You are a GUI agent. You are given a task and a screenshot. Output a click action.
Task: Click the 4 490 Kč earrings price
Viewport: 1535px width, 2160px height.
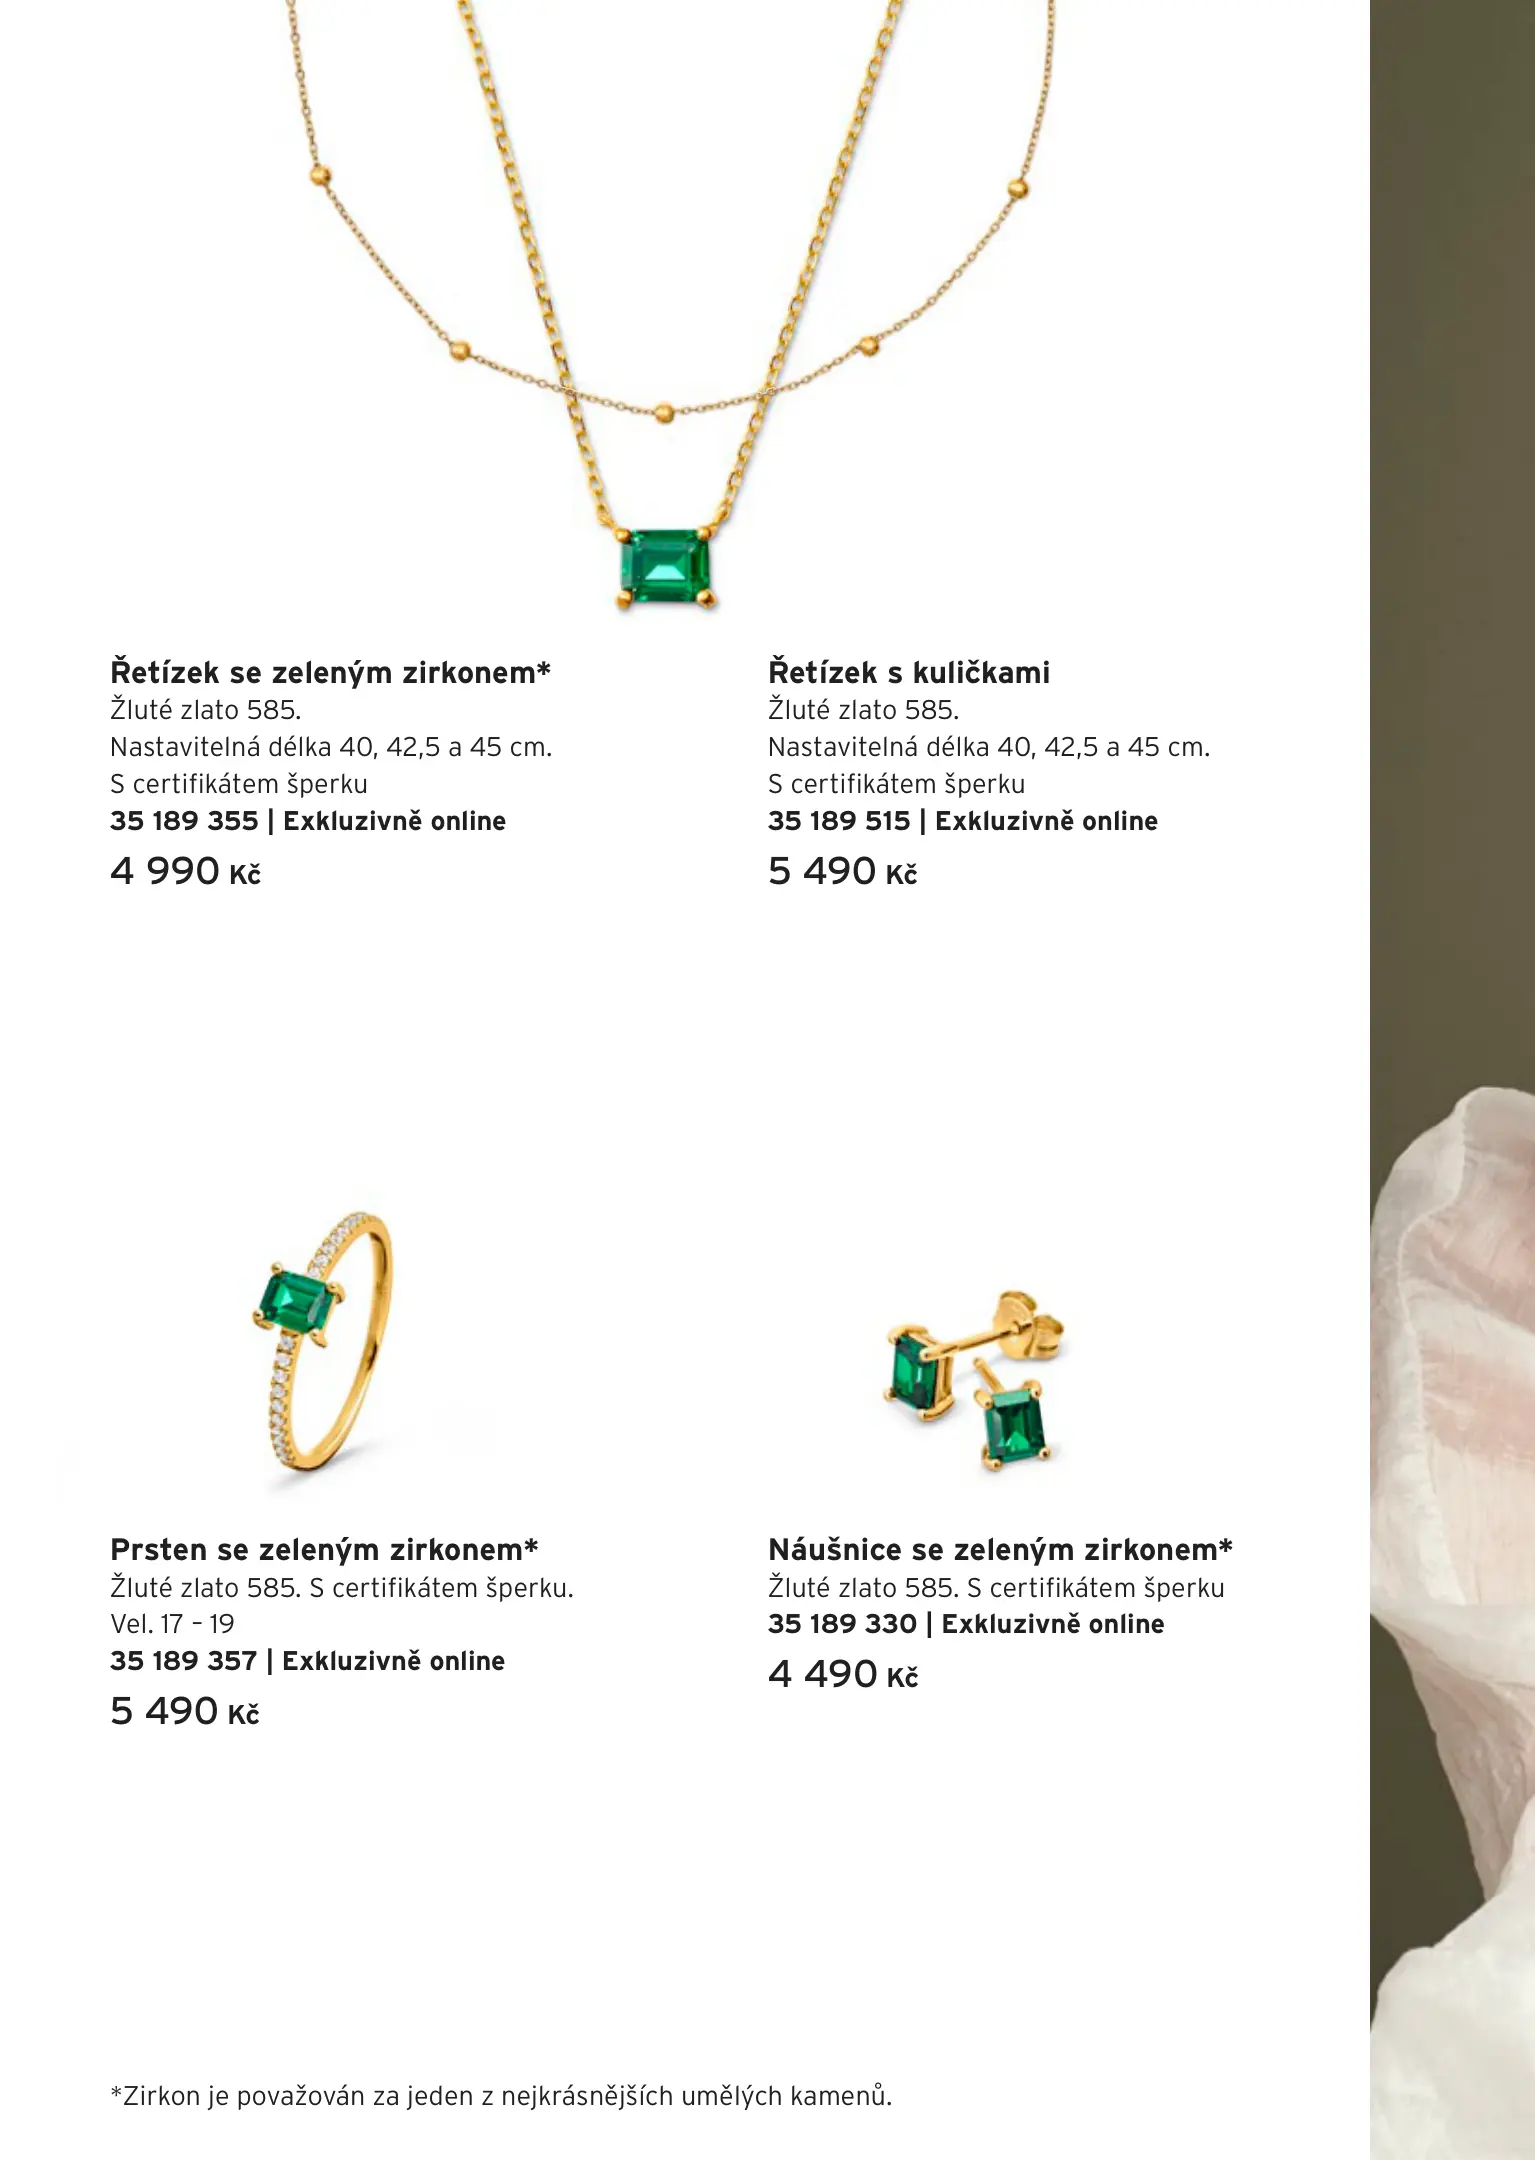click(x=842, y=1674)
